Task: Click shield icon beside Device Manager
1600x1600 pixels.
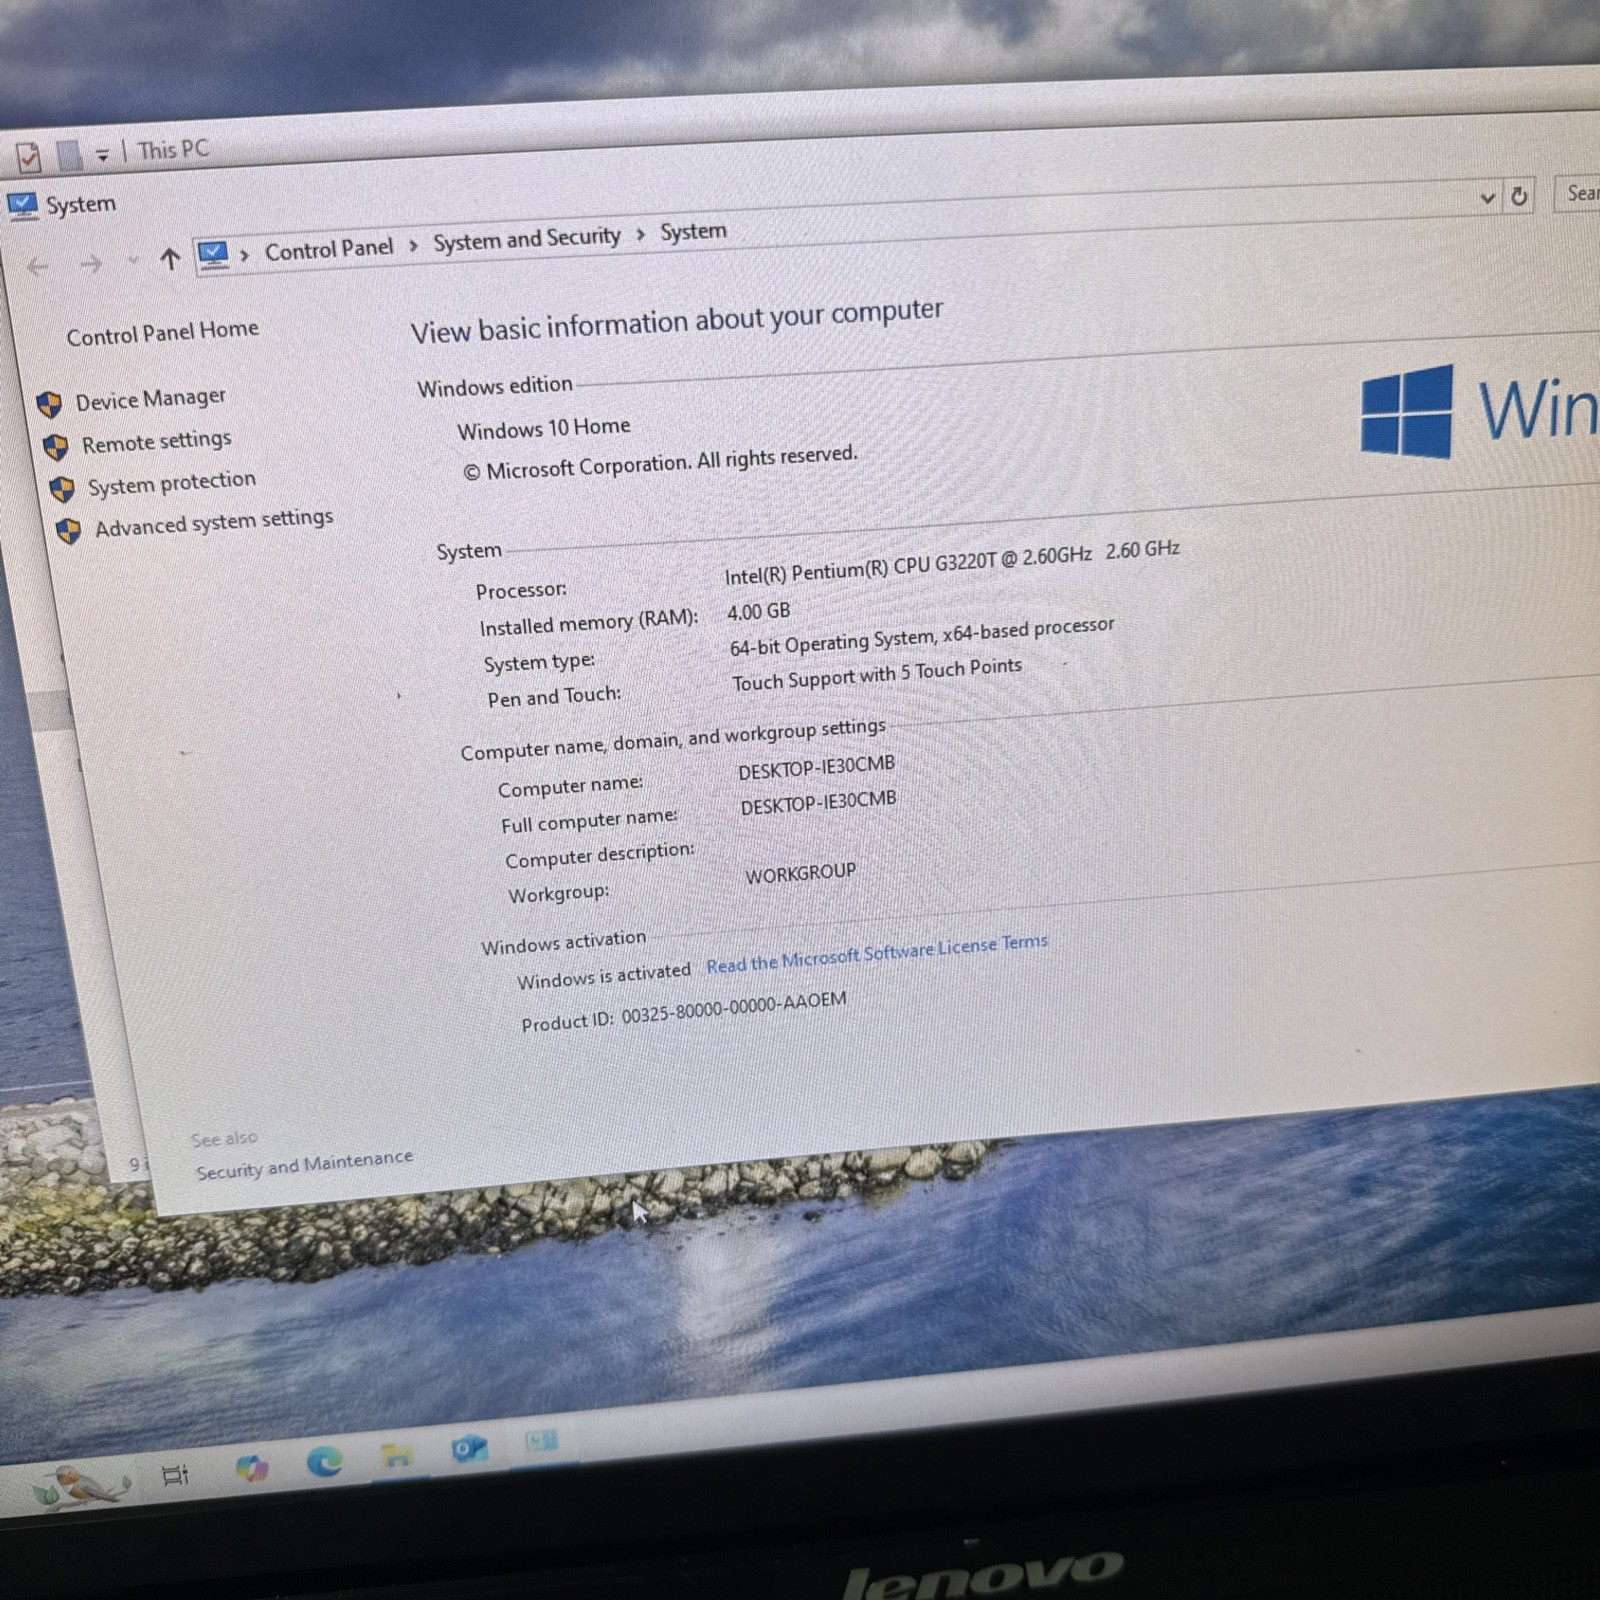Action: tap(49, 405)
